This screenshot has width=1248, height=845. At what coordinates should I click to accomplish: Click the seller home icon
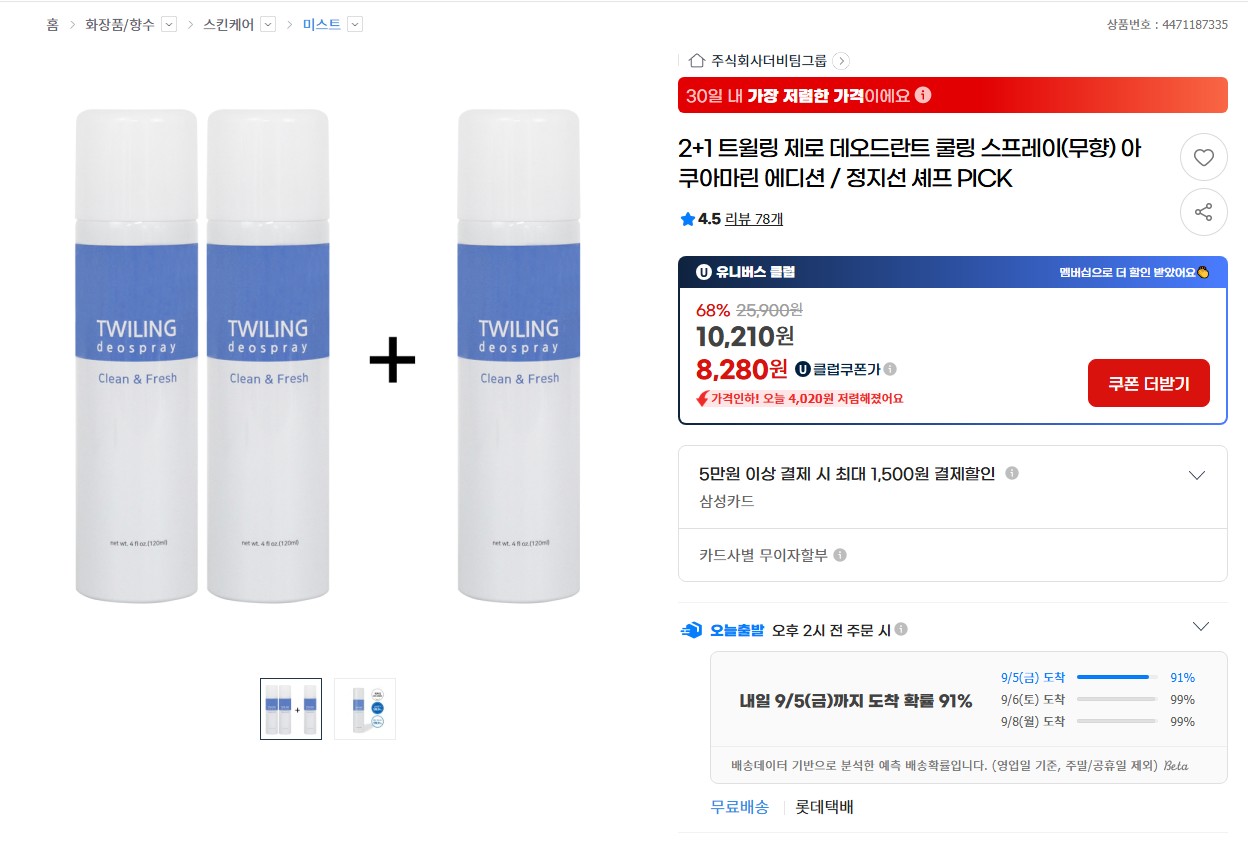pyautogui.click(x=697, y=60)
